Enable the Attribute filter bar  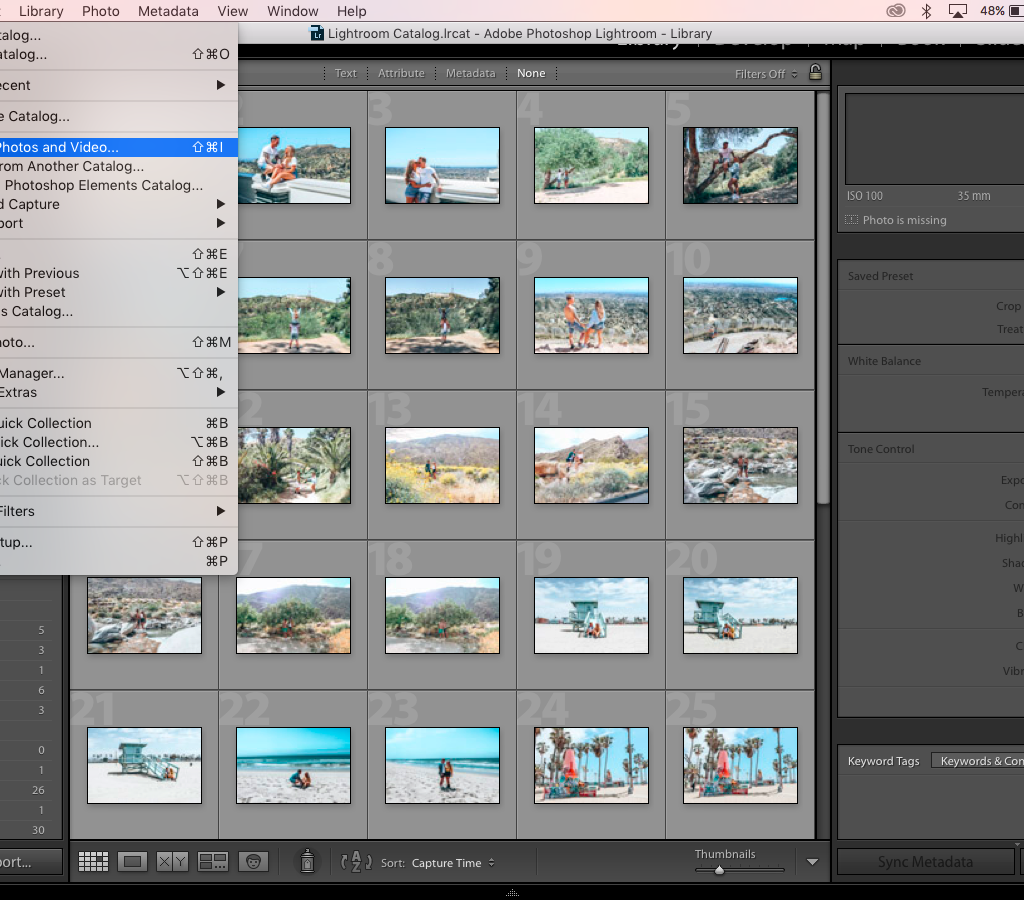point(401,73)
